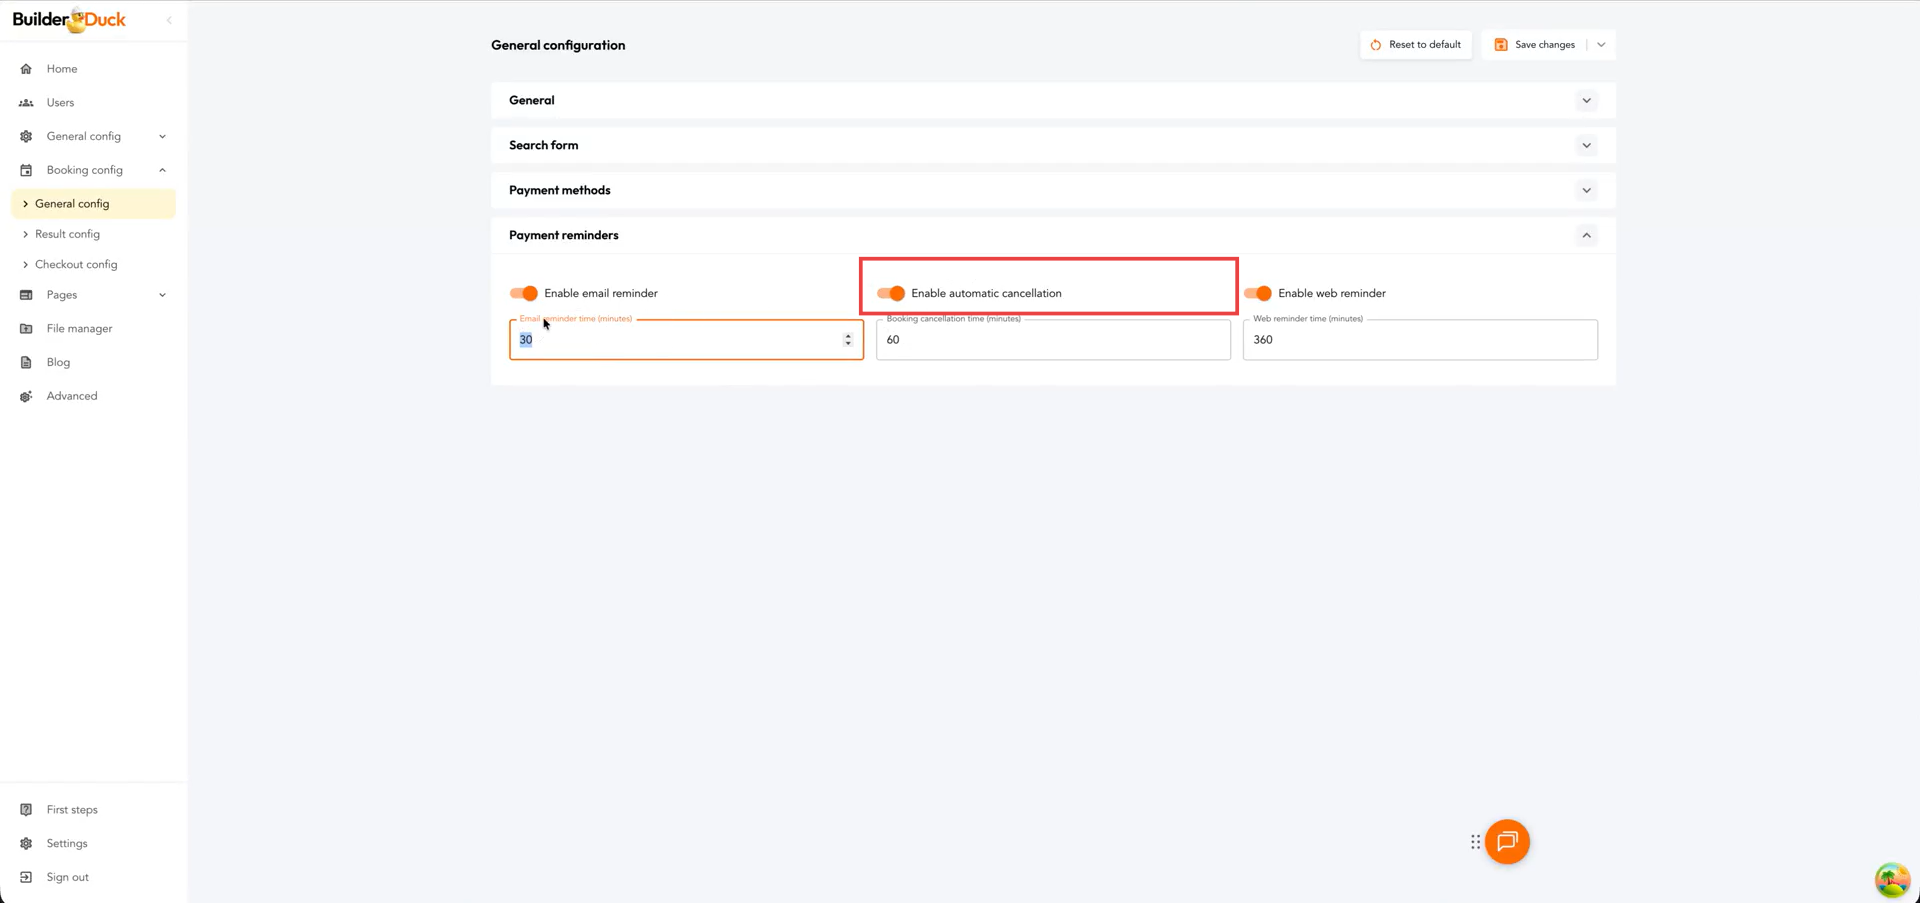This screenshot has height=903, width=1920.
Task: Click the File manager folder icon
Action: [x=26, y=329]
